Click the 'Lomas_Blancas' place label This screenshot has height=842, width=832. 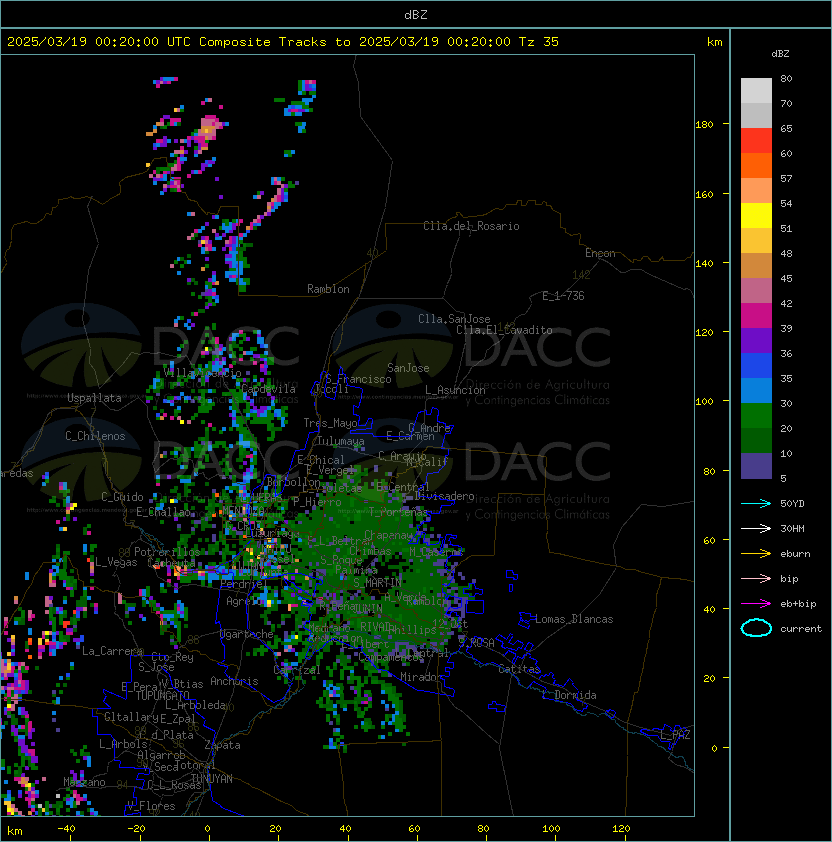coord(574,619)
